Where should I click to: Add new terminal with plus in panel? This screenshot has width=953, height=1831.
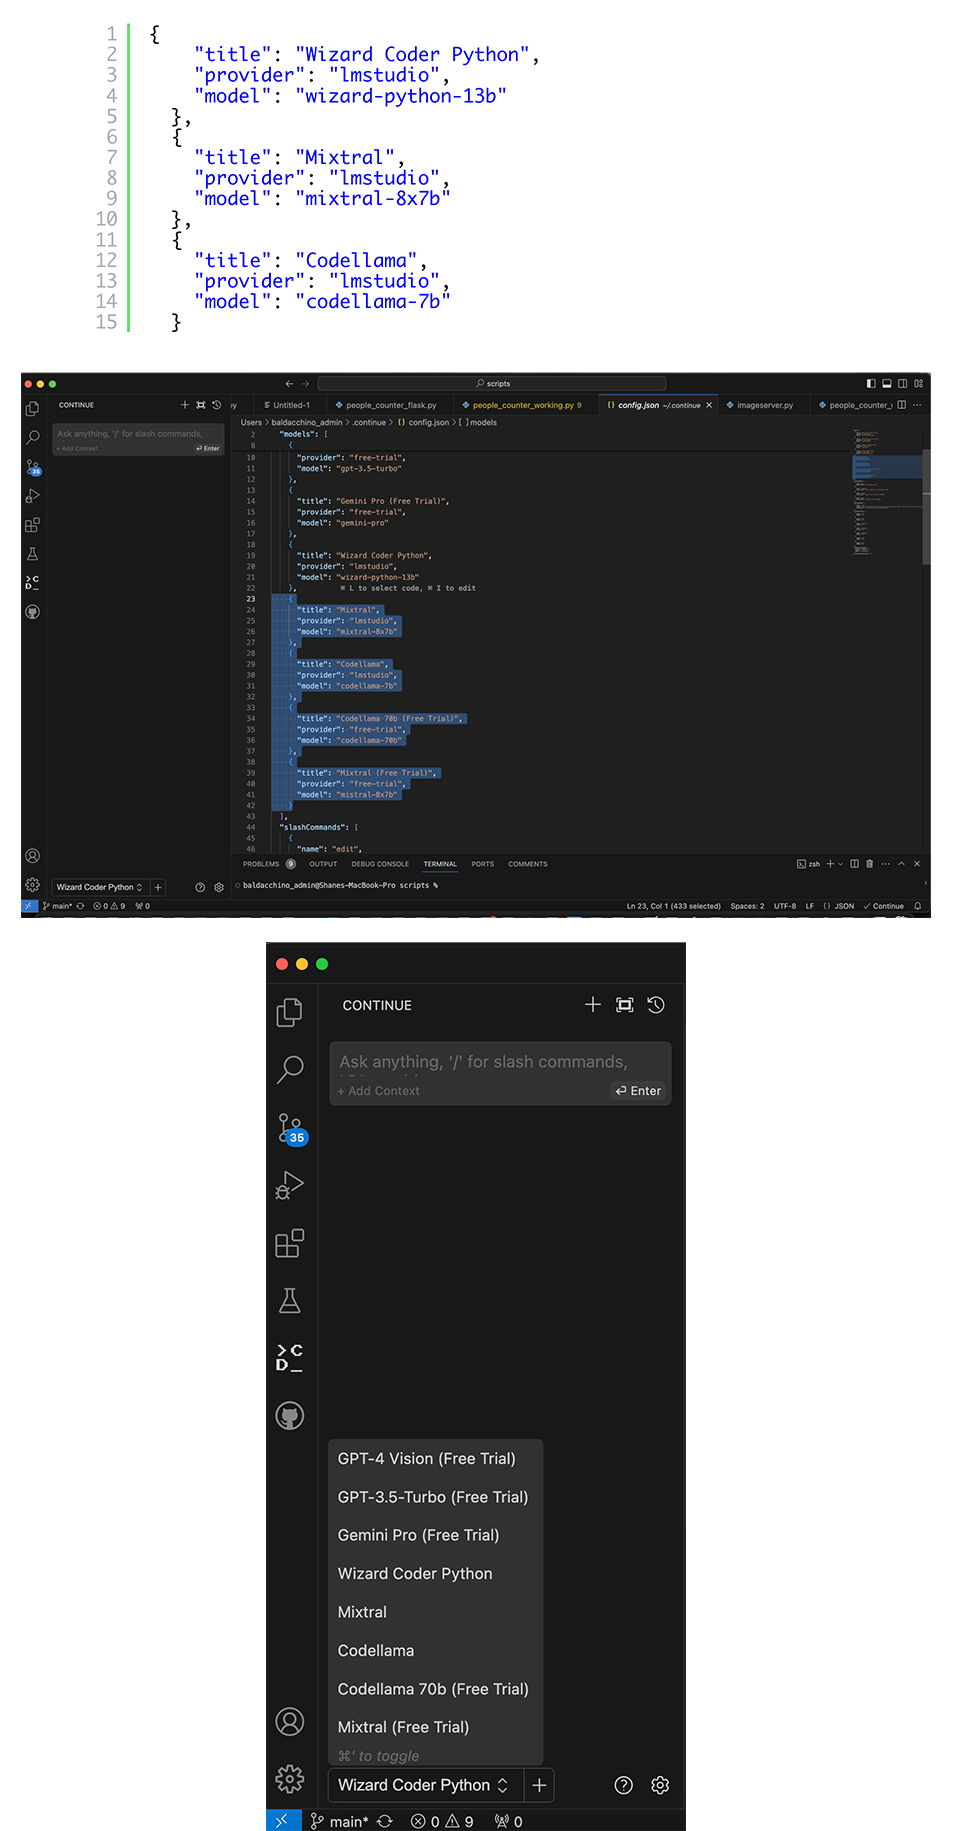pyautogui.click(x=830, y=864)
